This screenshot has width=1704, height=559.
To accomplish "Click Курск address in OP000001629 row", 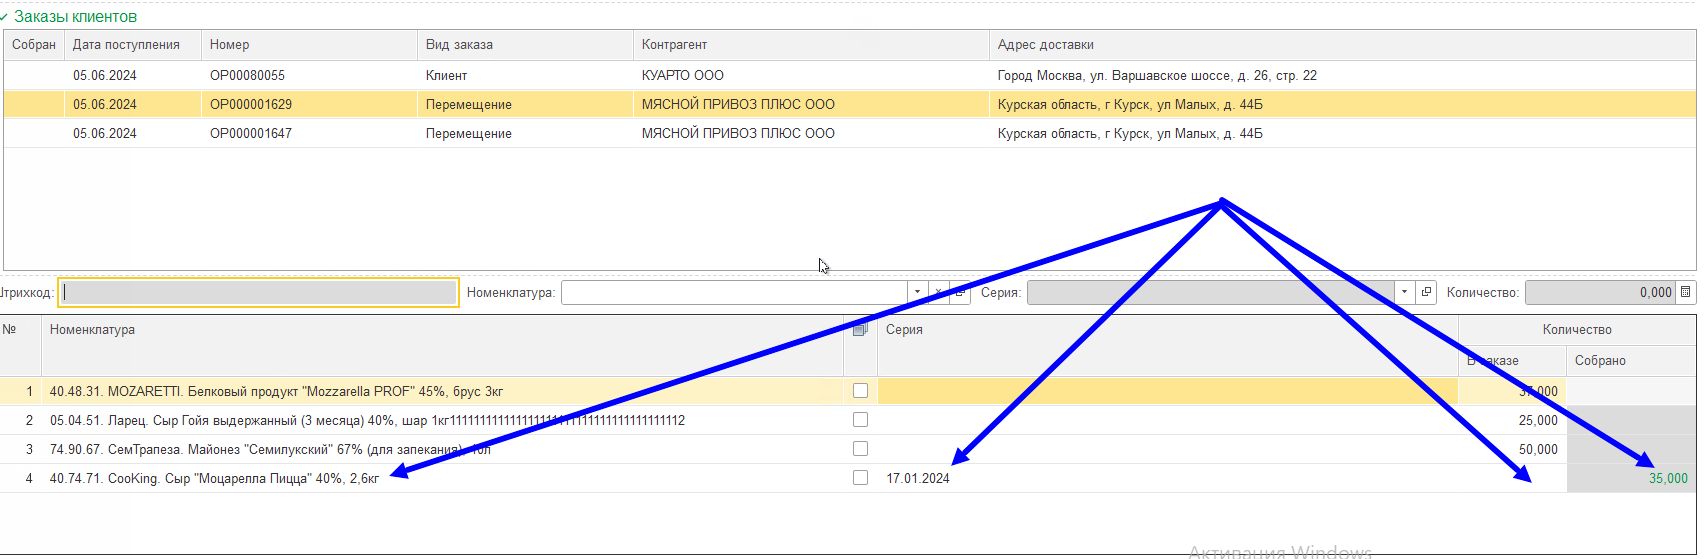I will pos(1130,104).
